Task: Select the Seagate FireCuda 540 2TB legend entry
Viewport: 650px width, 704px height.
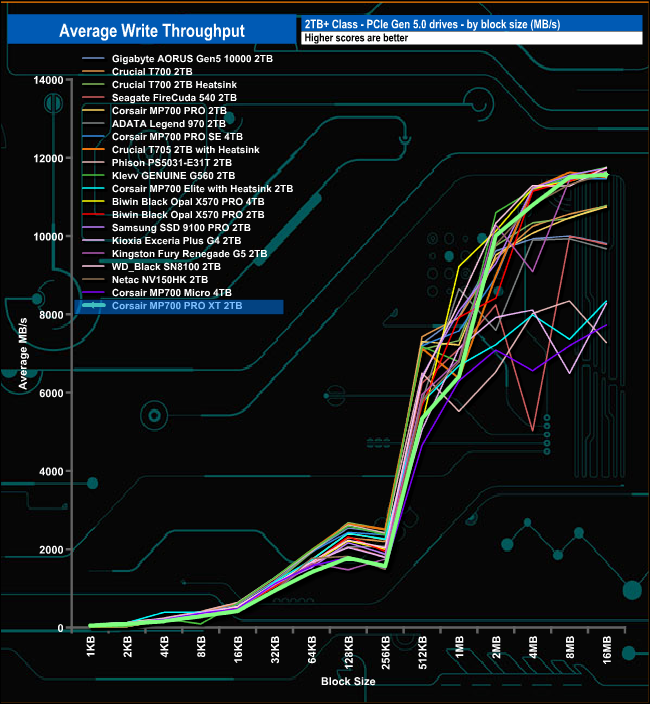Action: 174,98
